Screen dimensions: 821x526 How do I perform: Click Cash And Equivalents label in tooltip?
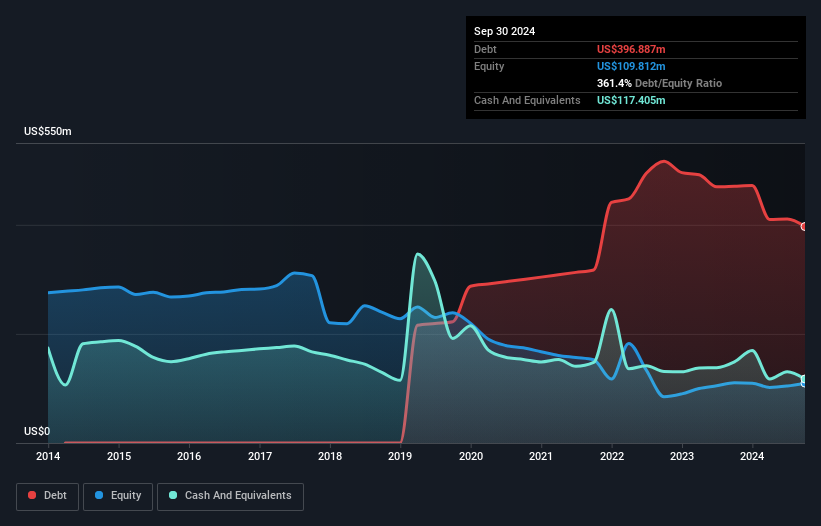[527, 100]
